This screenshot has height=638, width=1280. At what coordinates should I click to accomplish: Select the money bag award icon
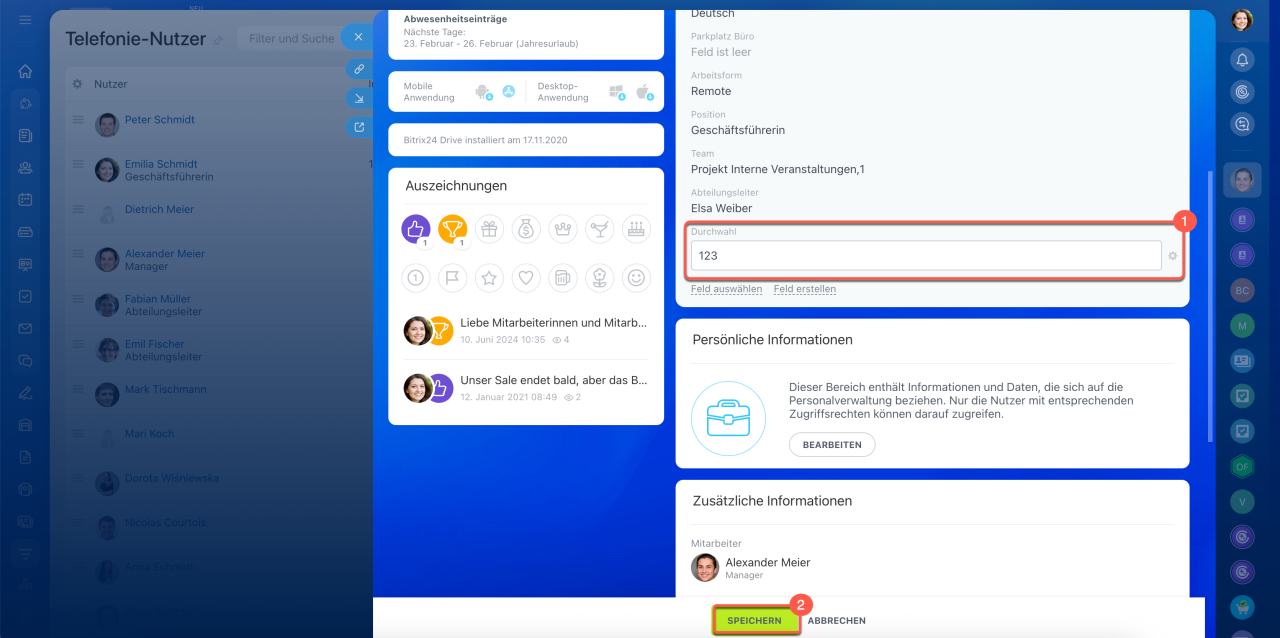526,229
